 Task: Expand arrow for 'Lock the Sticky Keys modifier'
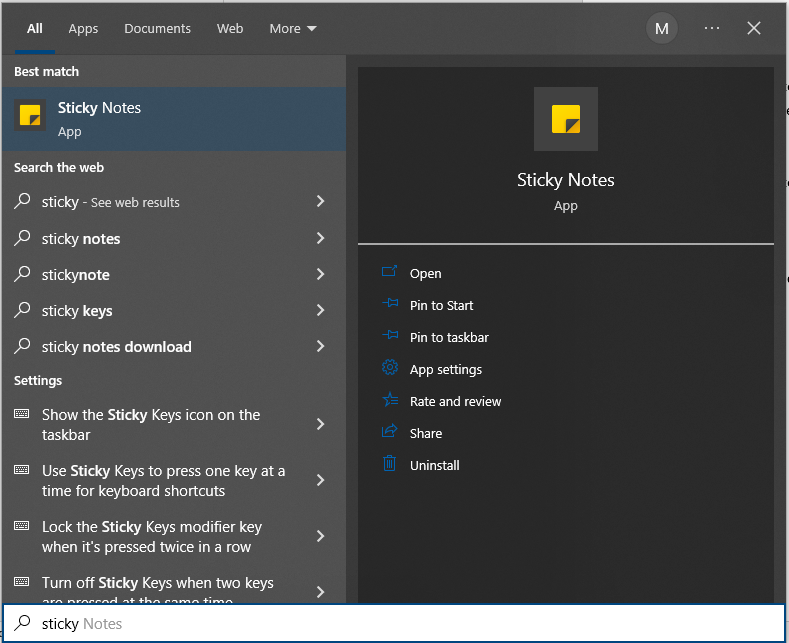[x=320, y=537]
